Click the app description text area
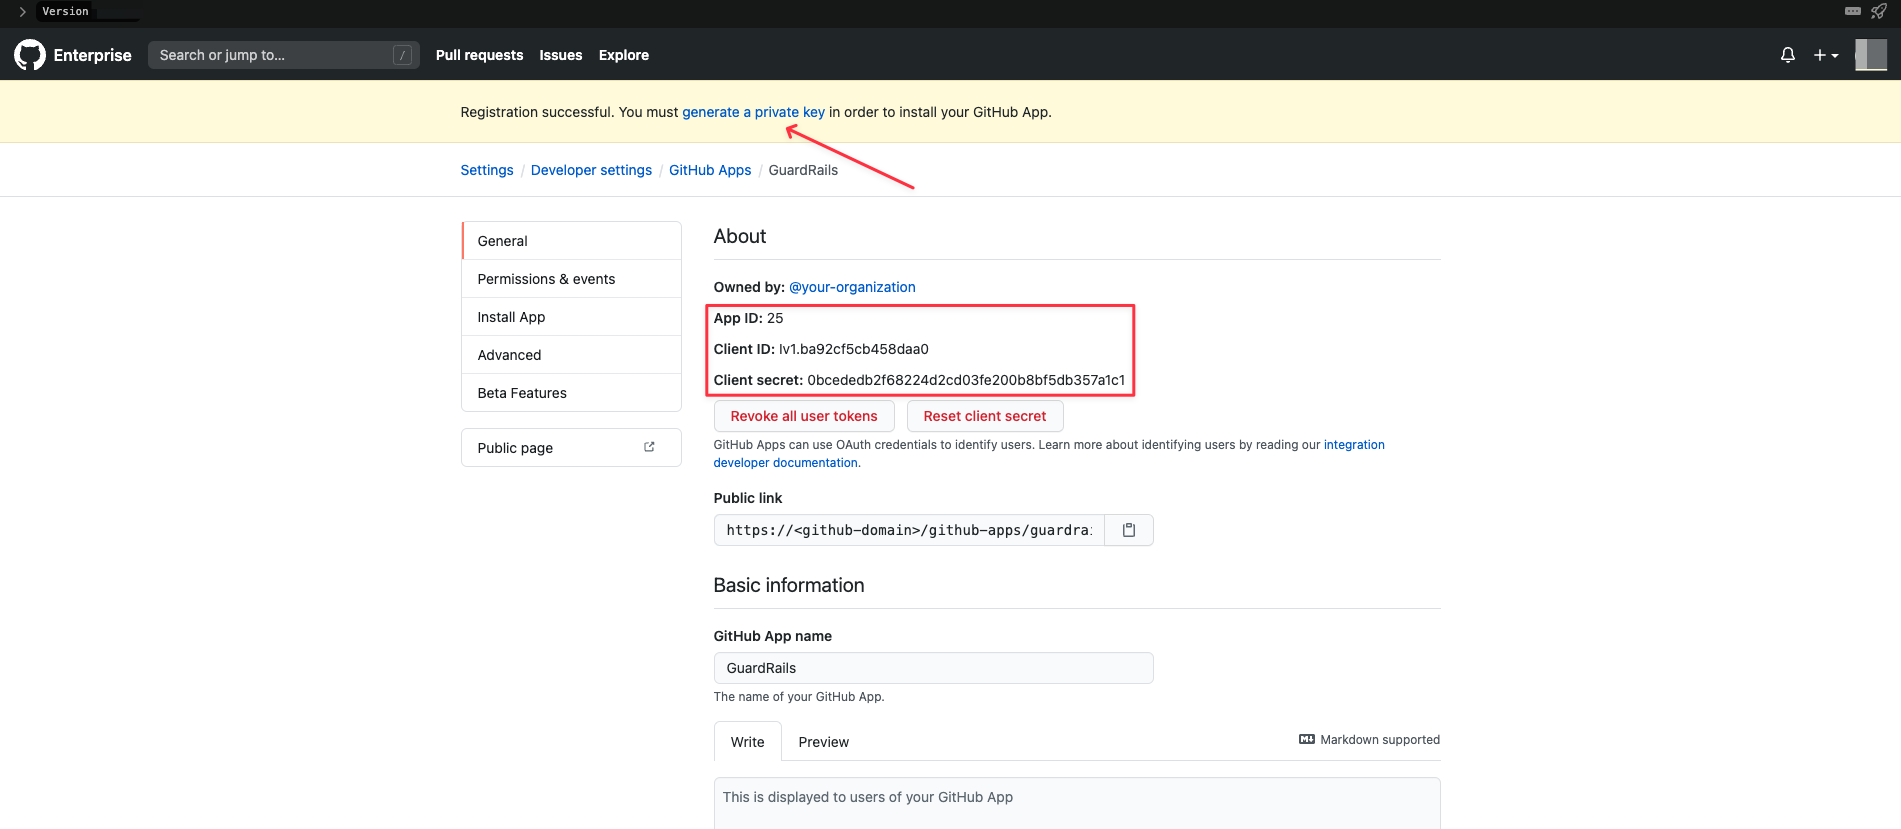Viewport: 1901px width, 829px height. (1077, 803)
